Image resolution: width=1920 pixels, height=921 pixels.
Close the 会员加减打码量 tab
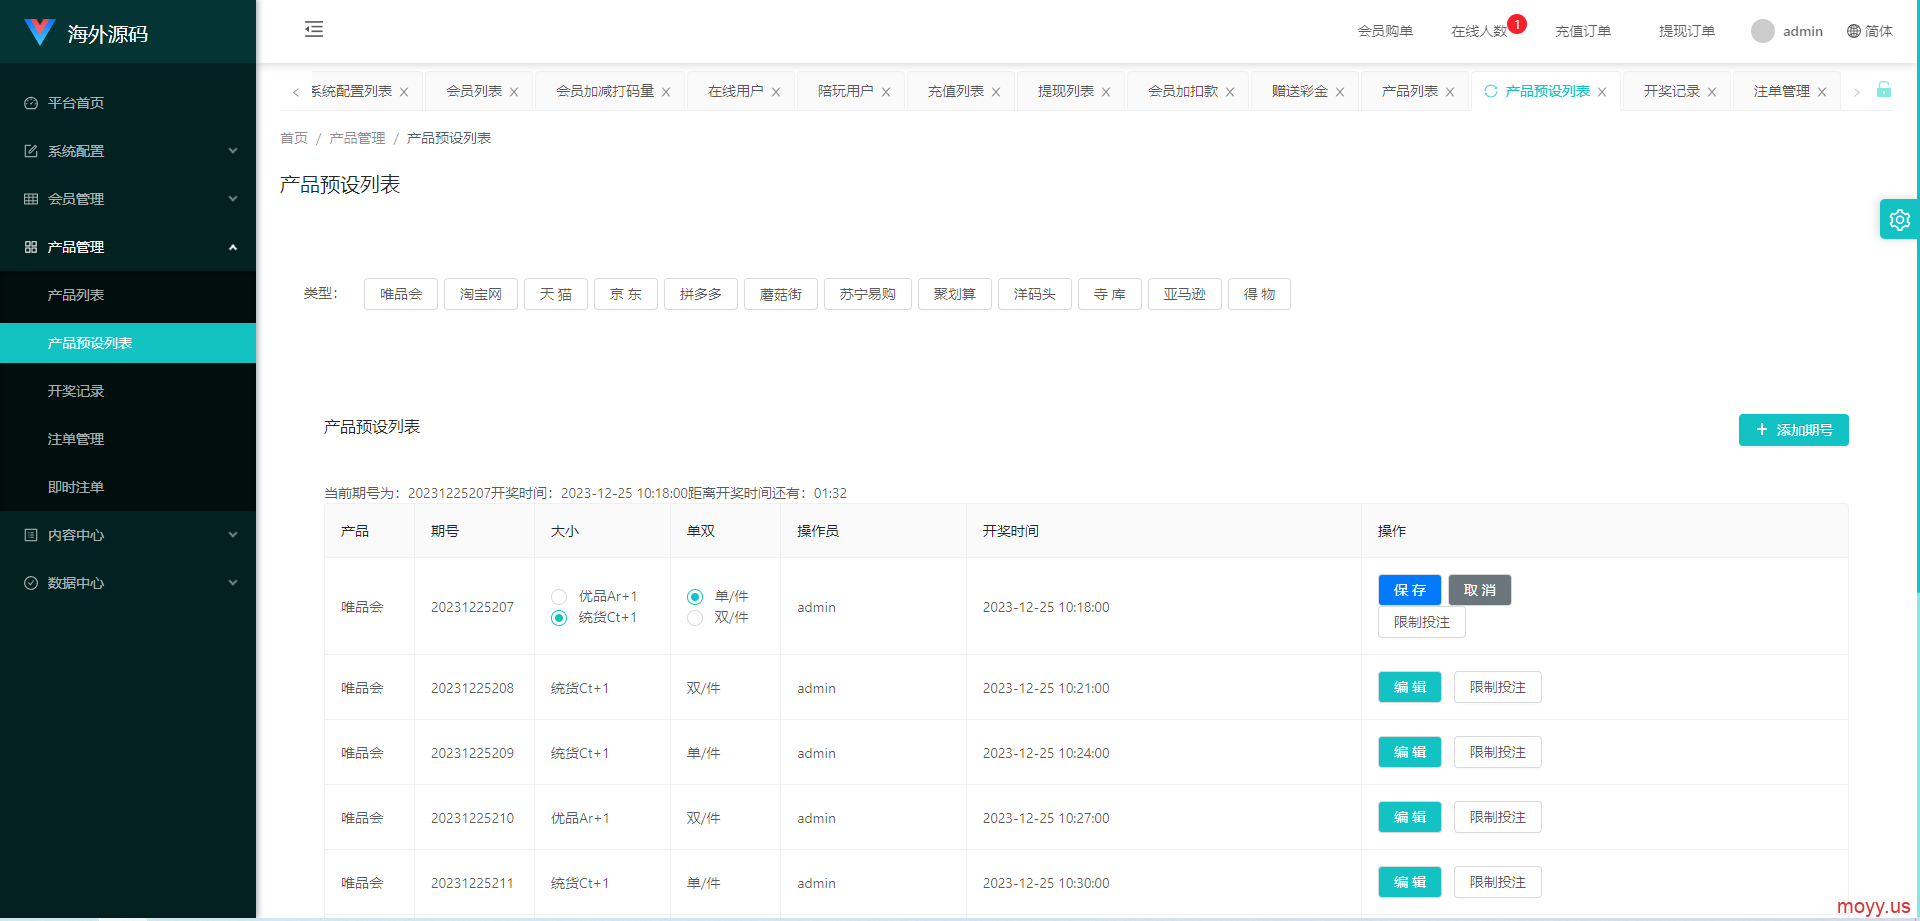(x=666, y=92)
